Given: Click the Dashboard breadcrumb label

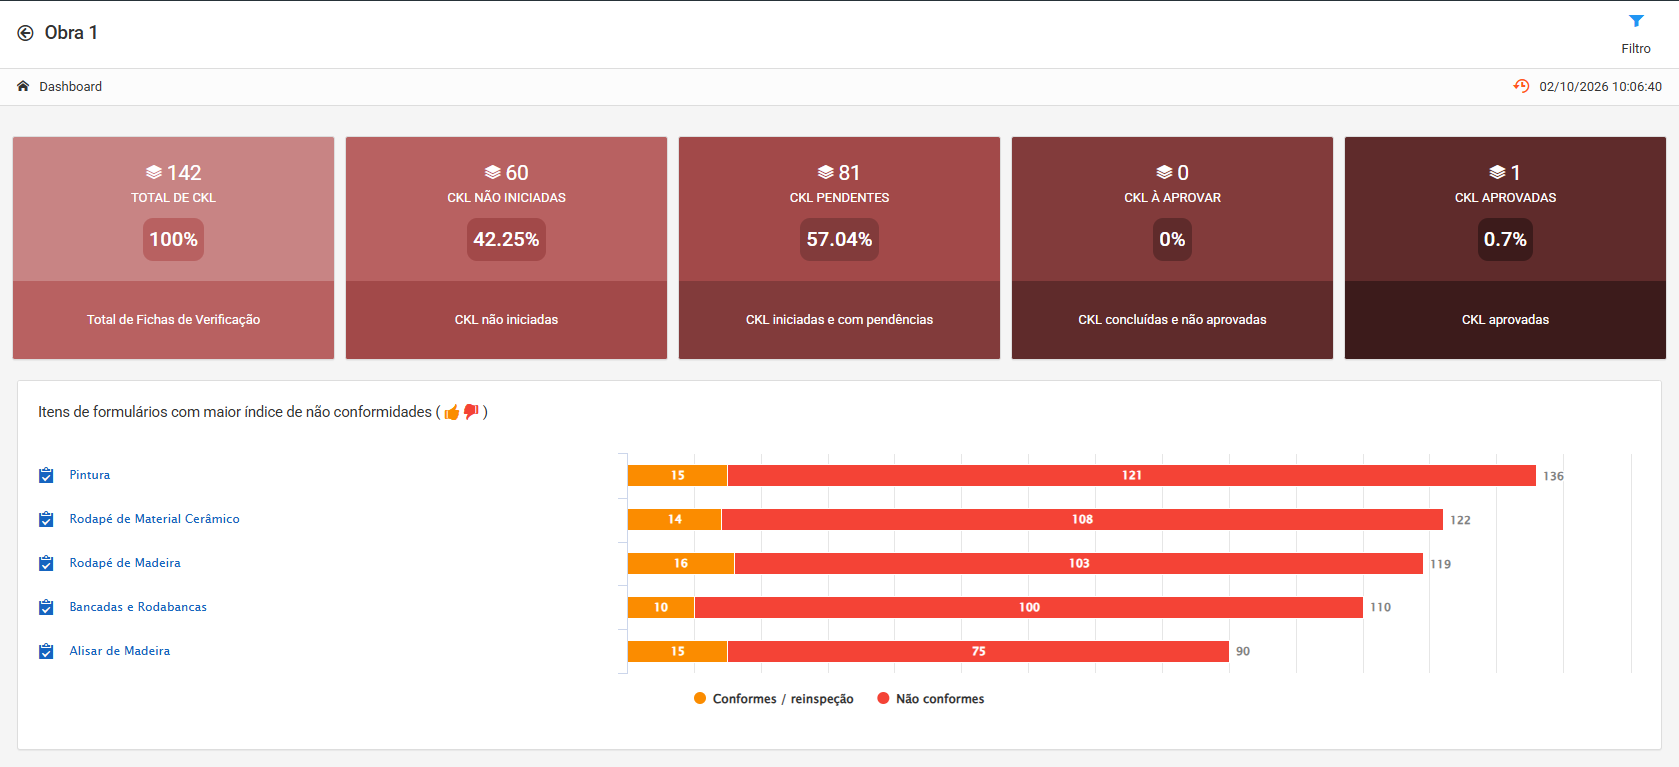Looking at the screenshot, I should click(x=71, y=86).
